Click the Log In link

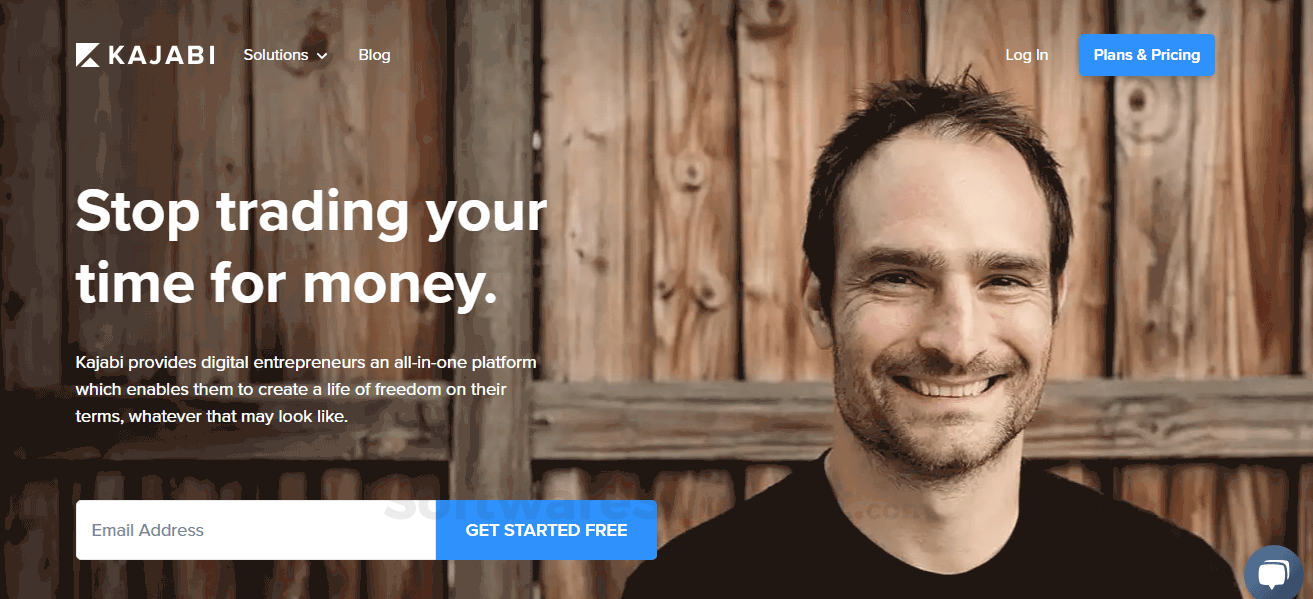(1027, 55)
